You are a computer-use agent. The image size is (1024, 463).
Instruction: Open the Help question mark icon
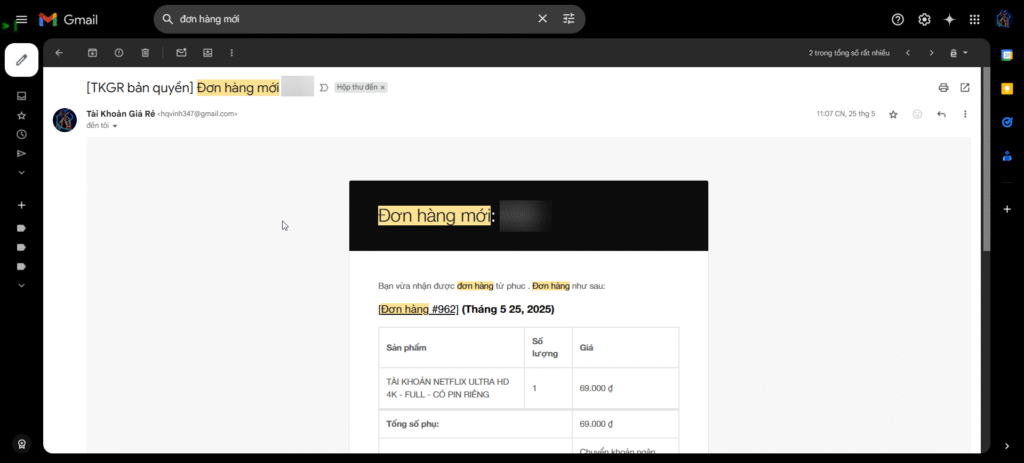(x=898, y=20)
